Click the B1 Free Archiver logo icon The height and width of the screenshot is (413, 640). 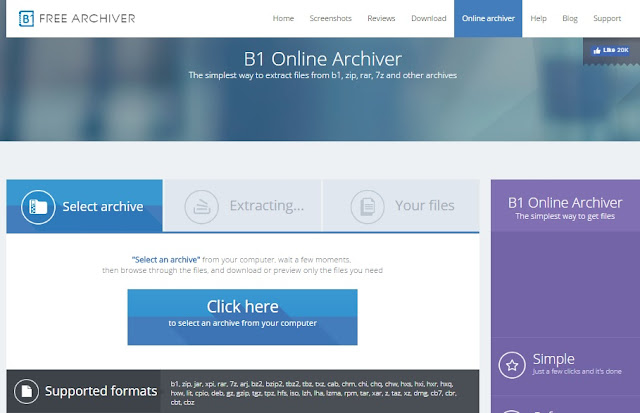click(x=27, y=18)
